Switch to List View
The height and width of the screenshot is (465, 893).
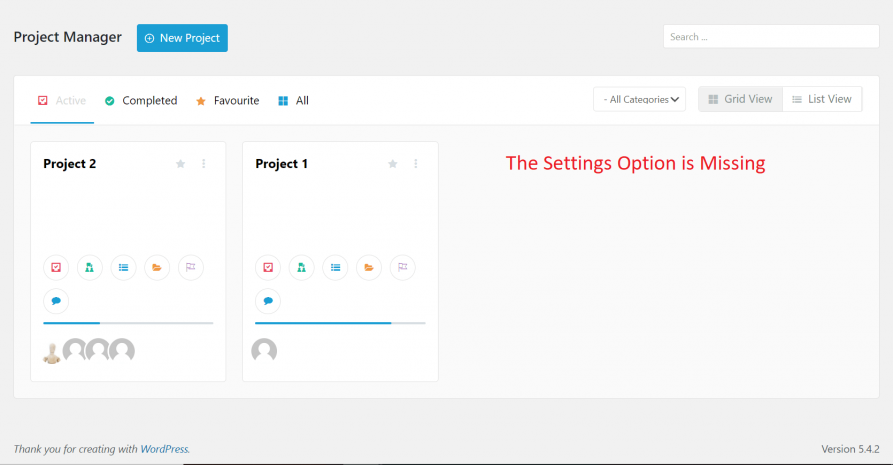pyautogui.click(x=822, y=99)
